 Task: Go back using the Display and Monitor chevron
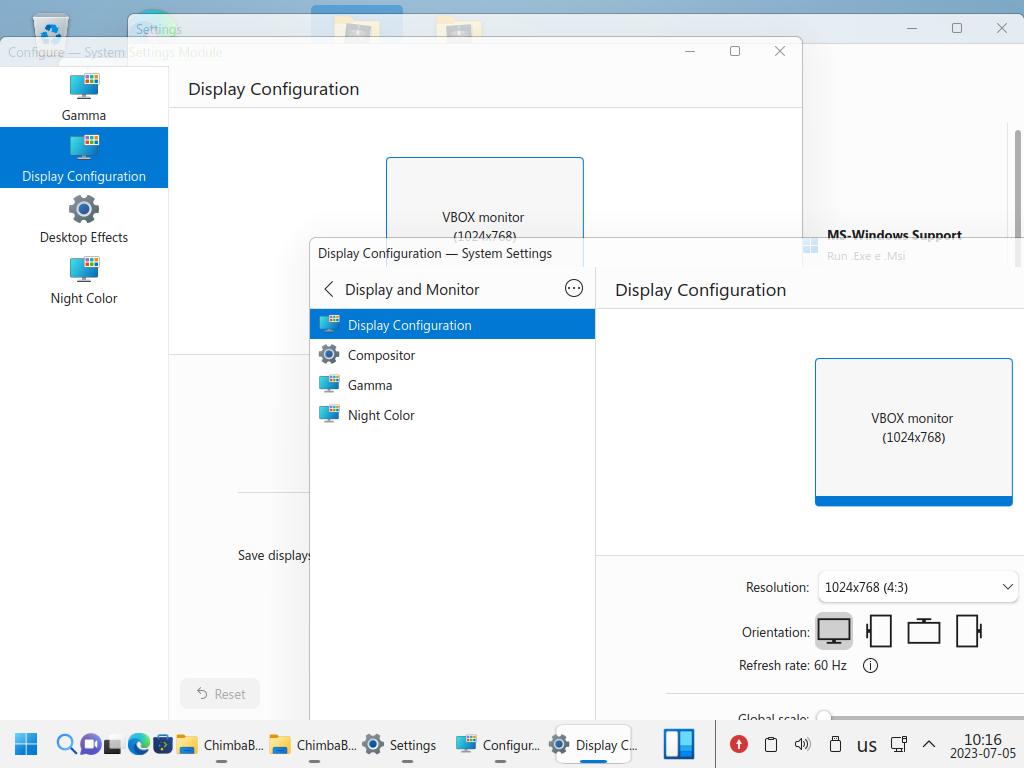(x=329, y=289)
